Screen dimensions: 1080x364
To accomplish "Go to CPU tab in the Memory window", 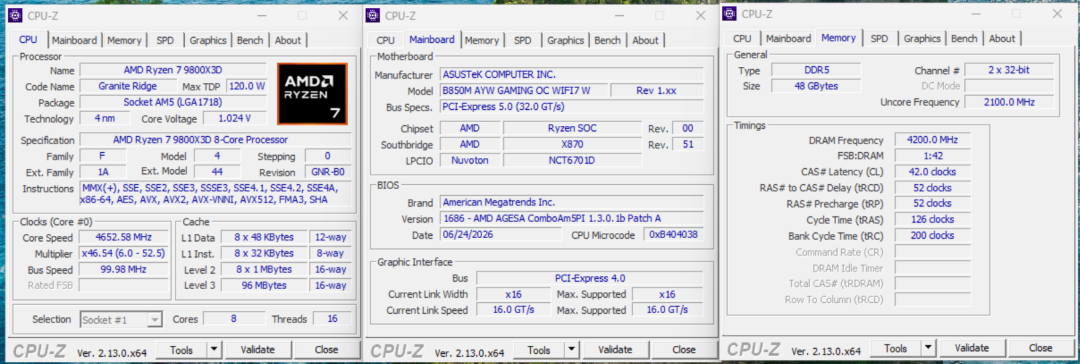I will click(x=742, y=39).
